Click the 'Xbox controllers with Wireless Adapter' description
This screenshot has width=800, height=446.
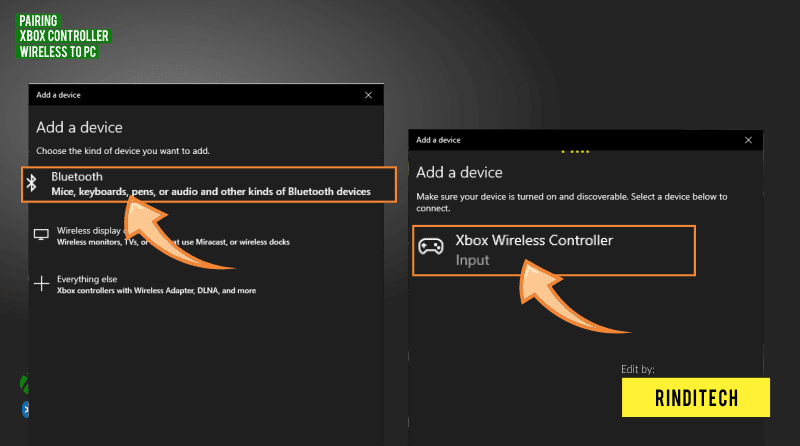tap(157, 290)
